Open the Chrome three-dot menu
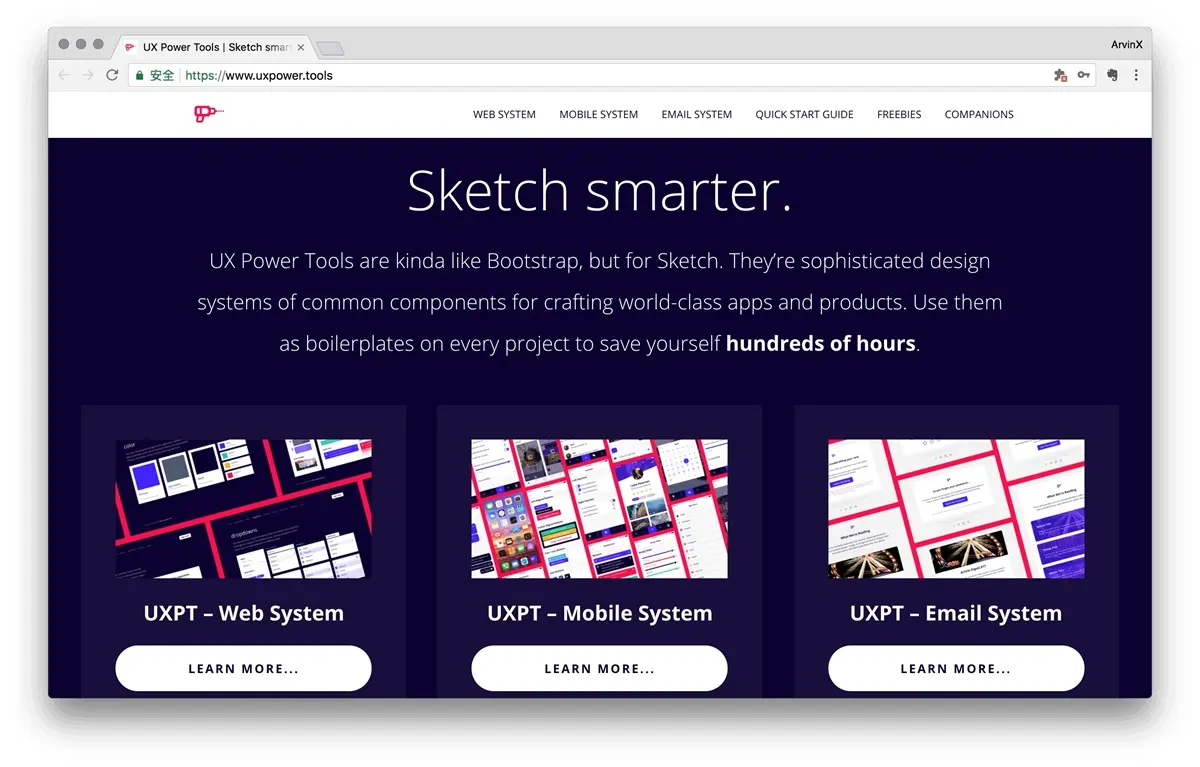This screenshot has width=1200, height=767. click(1136, 75)
